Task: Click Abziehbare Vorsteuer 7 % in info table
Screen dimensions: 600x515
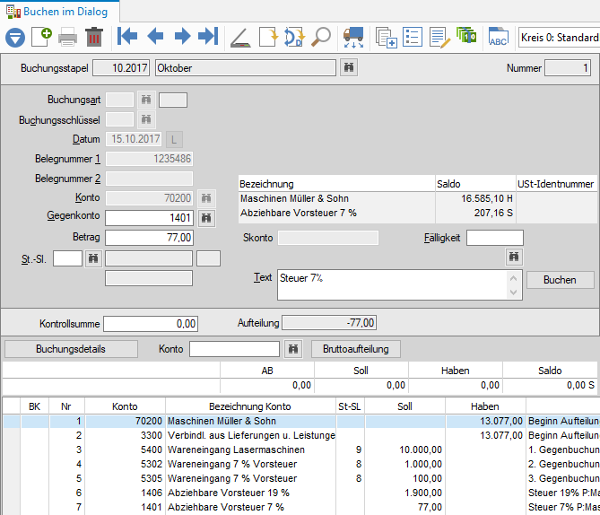Action: pos(298,213)
